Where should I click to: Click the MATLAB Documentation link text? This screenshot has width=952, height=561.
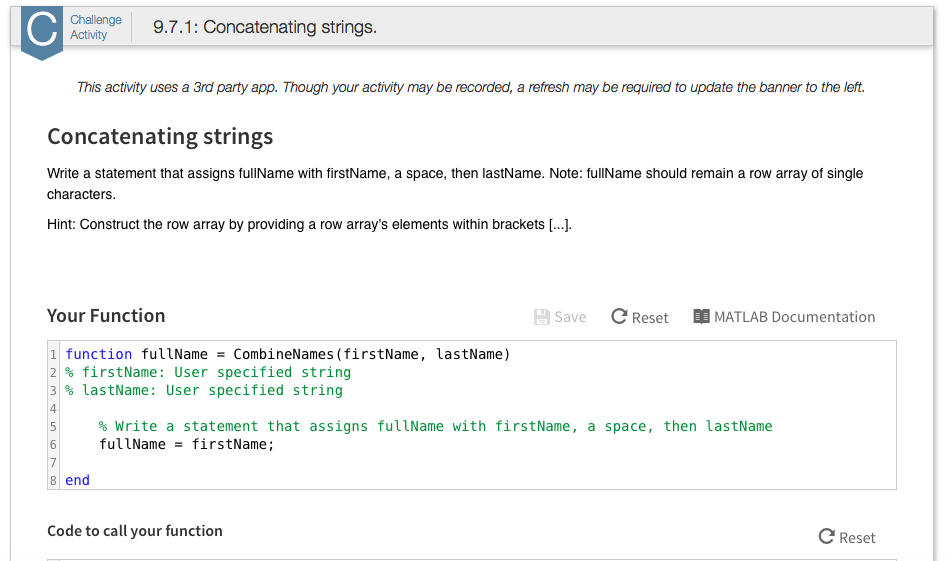coord(794,317)
